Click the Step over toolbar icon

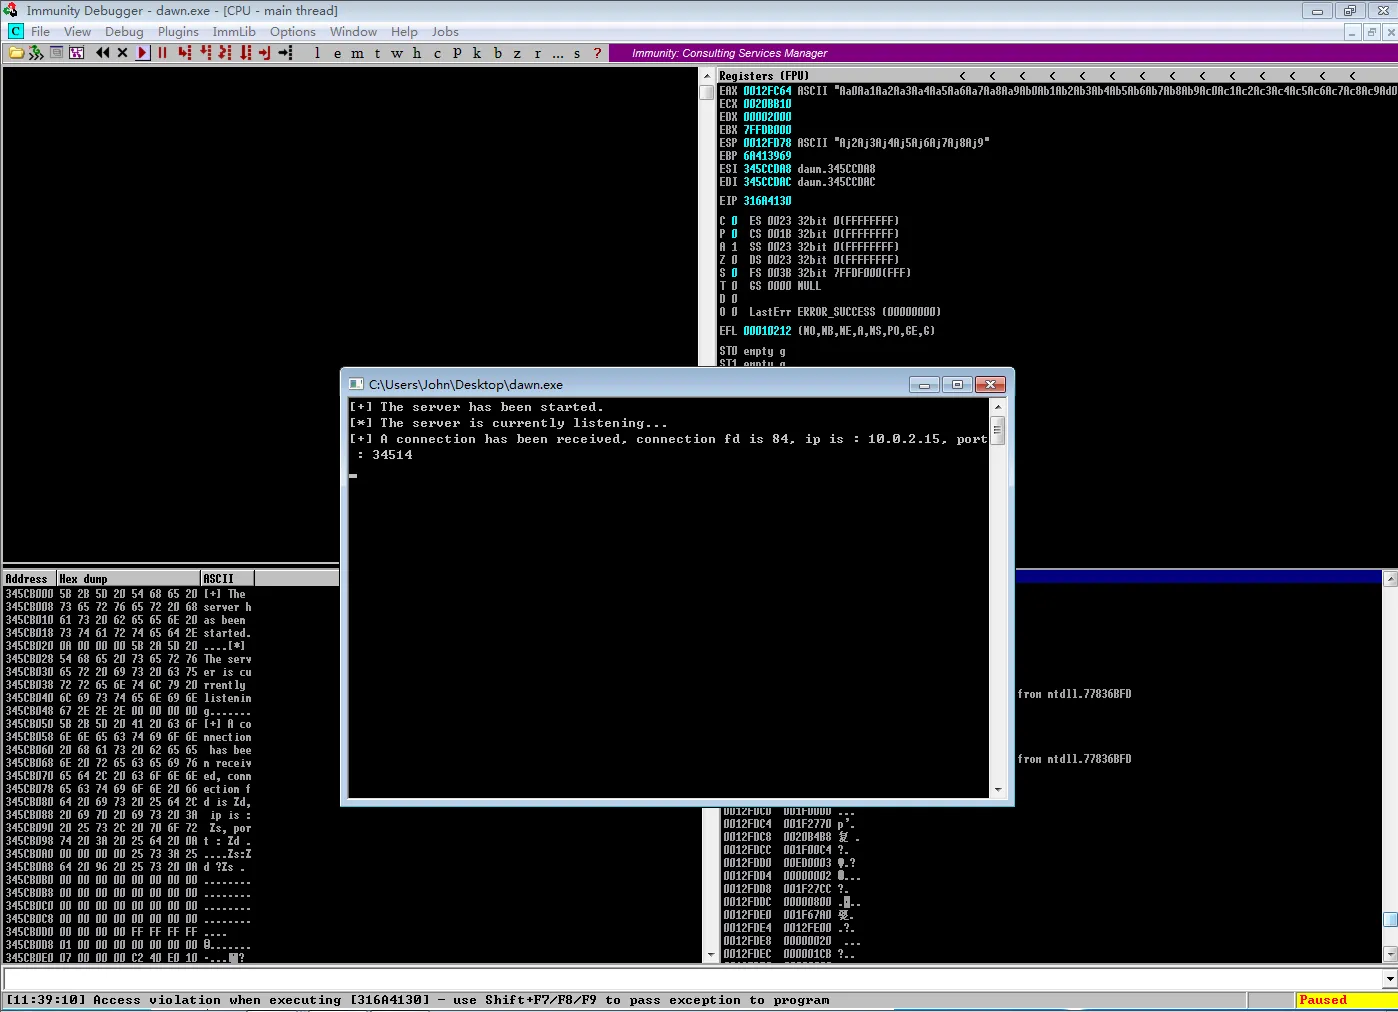pos(205,53)
